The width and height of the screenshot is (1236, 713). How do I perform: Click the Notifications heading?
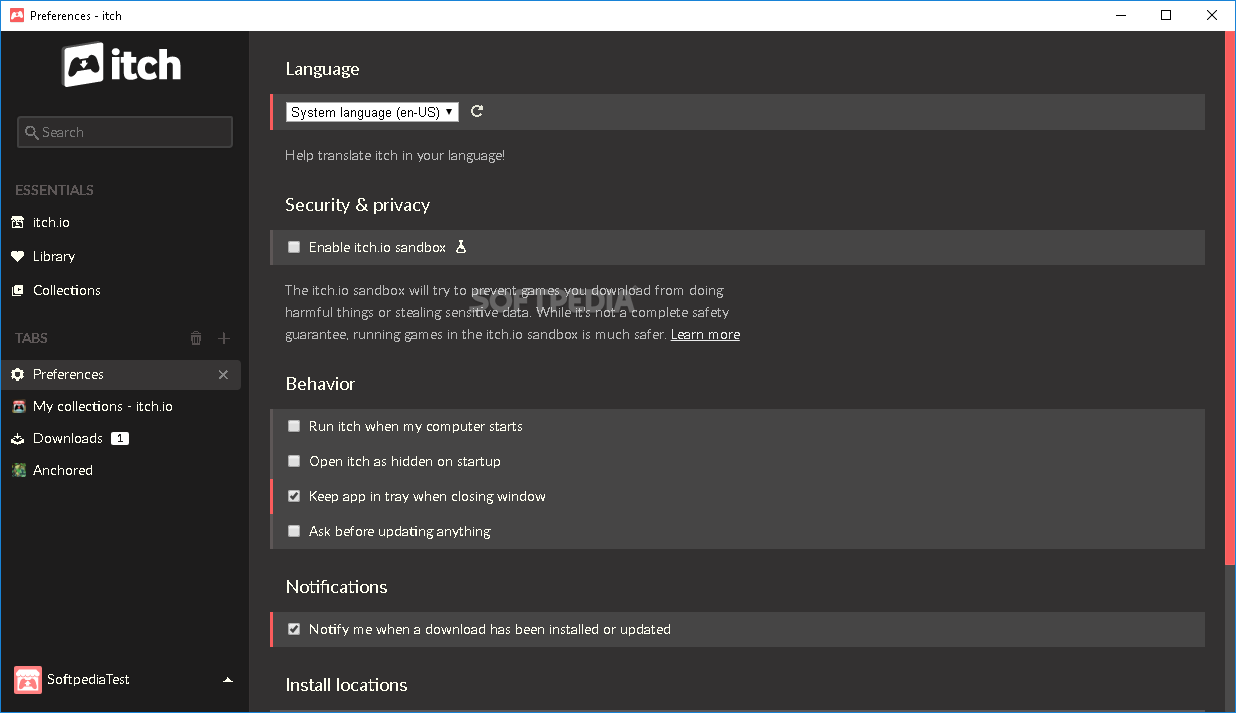click(x=336, y=587)
